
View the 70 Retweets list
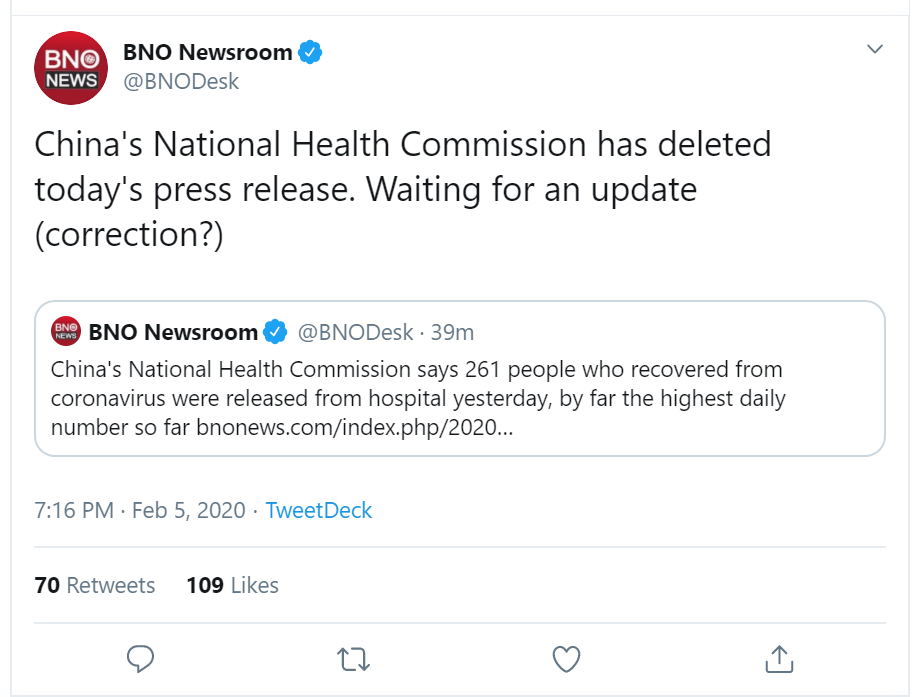coord(95,585)
